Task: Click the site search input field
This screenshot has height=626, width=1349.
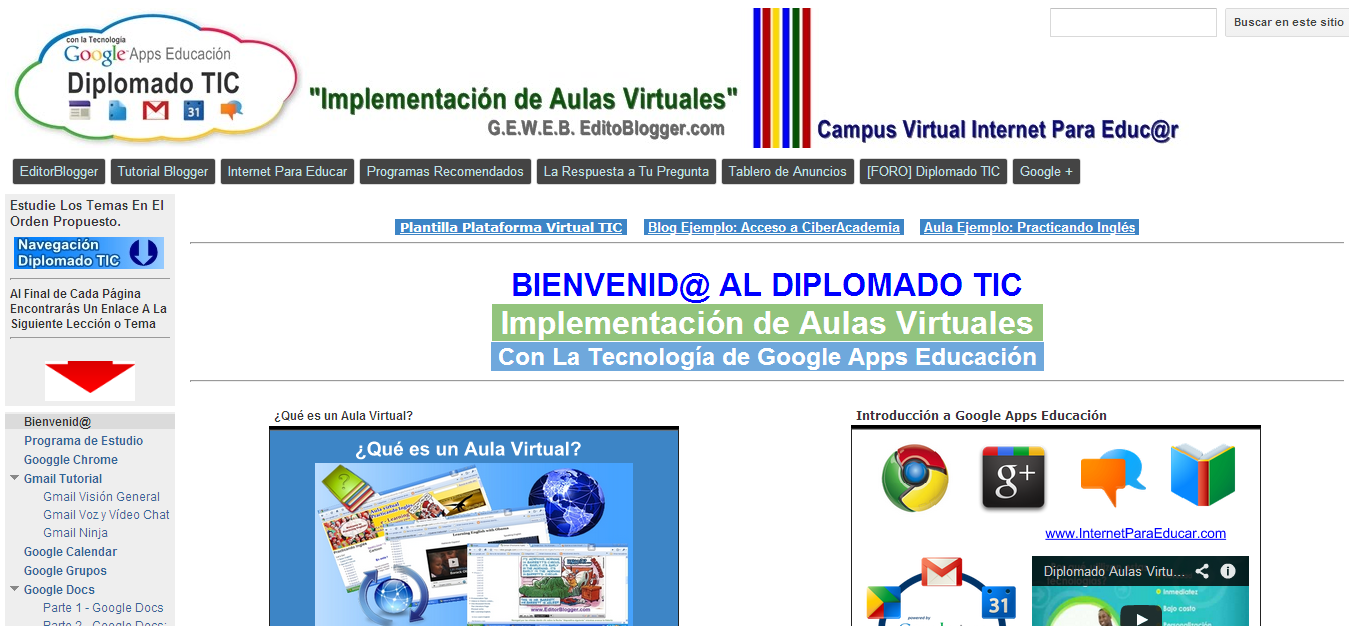Action: click(x=1132, y=22)
